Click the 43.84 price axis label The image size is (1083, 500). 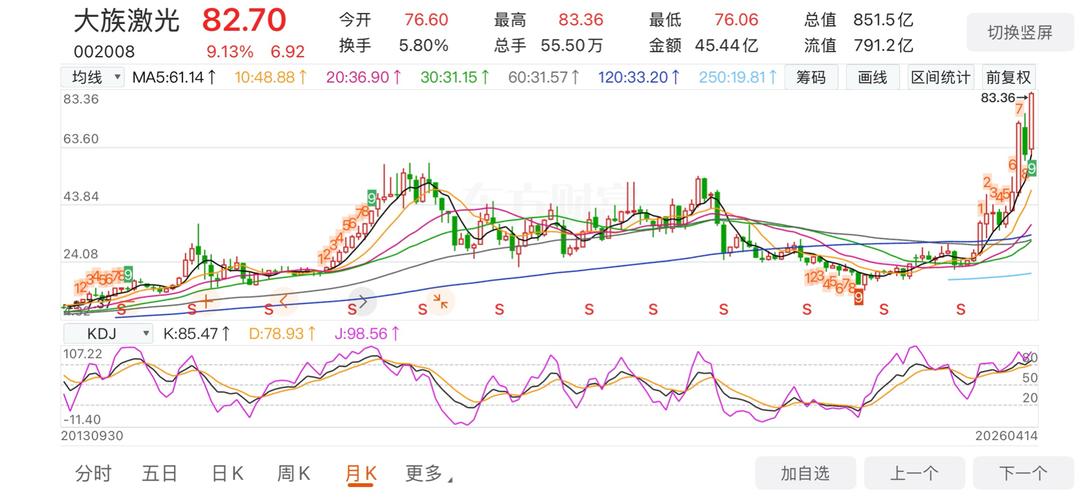(81, 197)
